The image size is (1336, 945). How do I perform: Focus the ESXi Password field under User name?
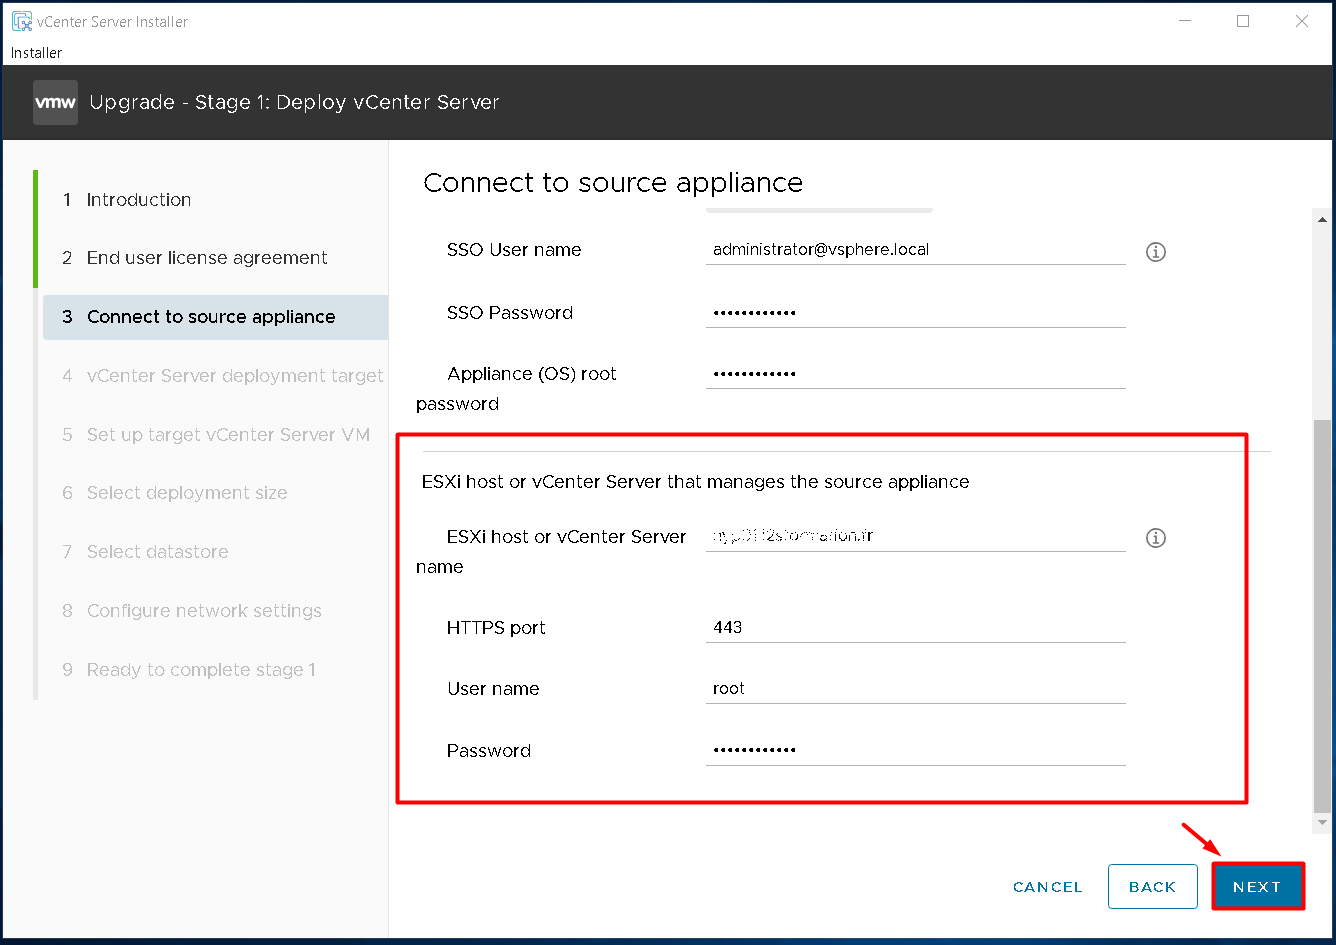tap(916, 751)
